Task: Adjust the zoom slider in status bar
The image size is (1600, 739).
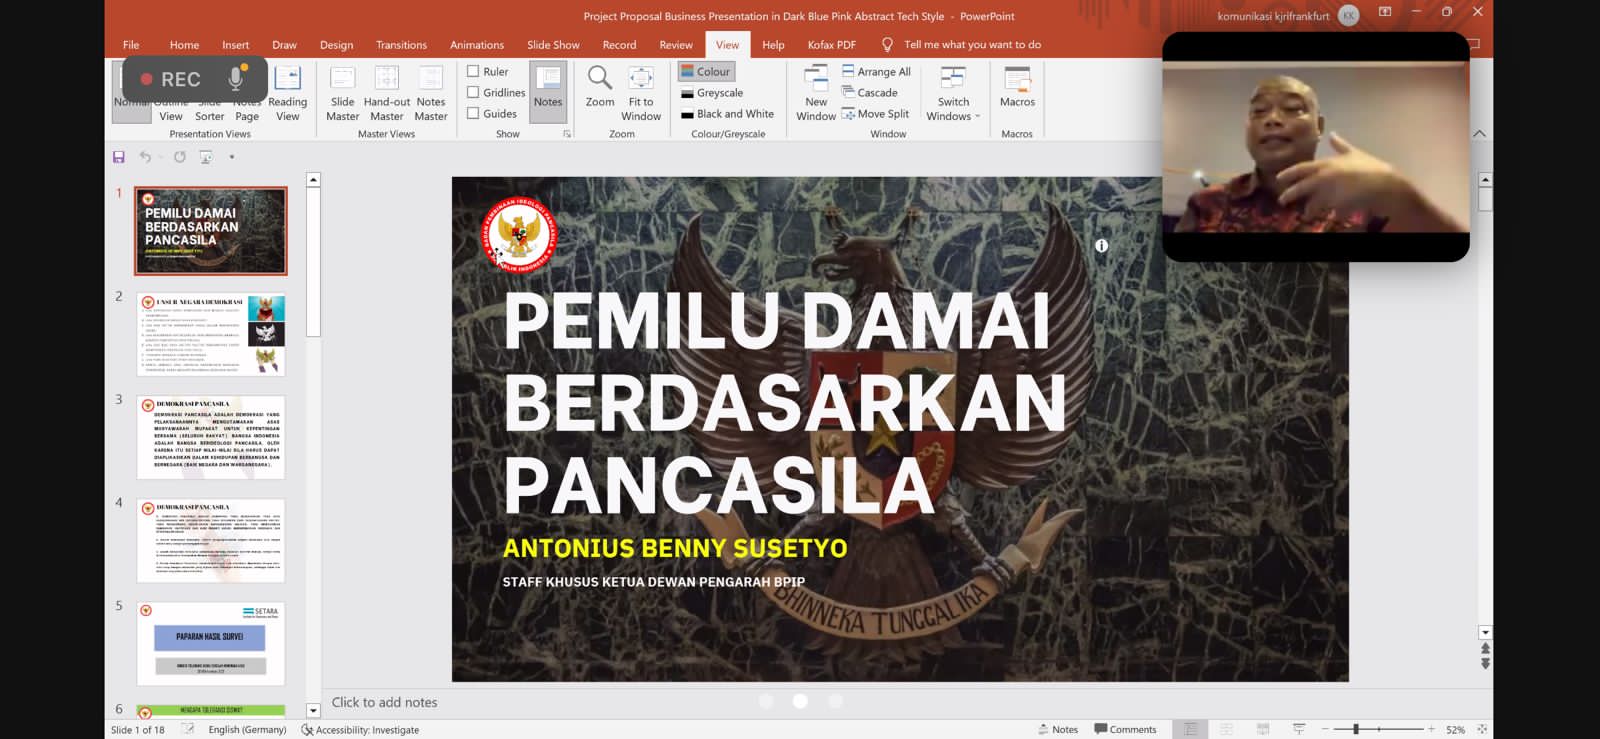Action: click(1356, 730)
